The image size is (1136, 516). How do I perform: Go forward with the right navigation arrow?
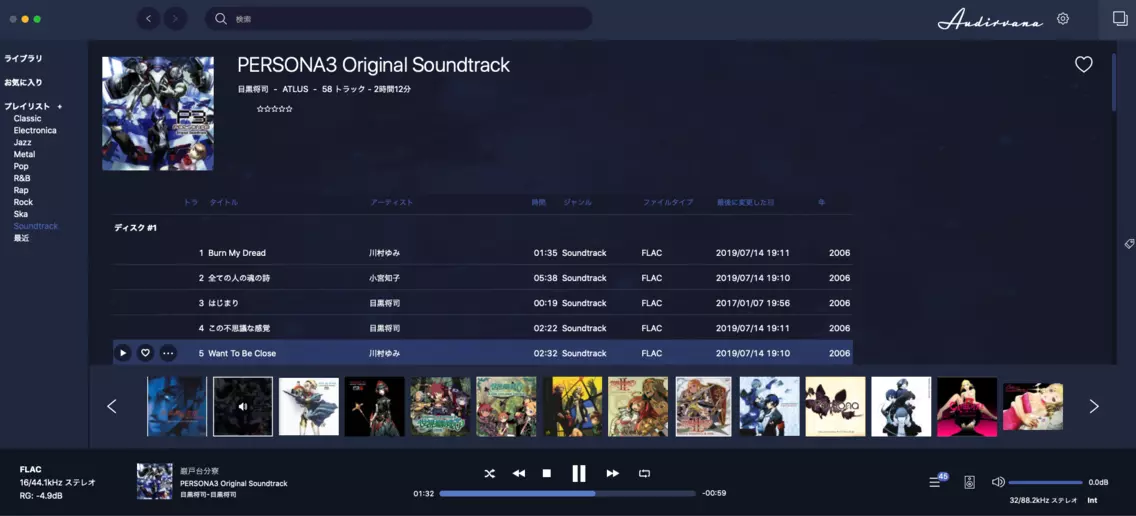[175, 19]
